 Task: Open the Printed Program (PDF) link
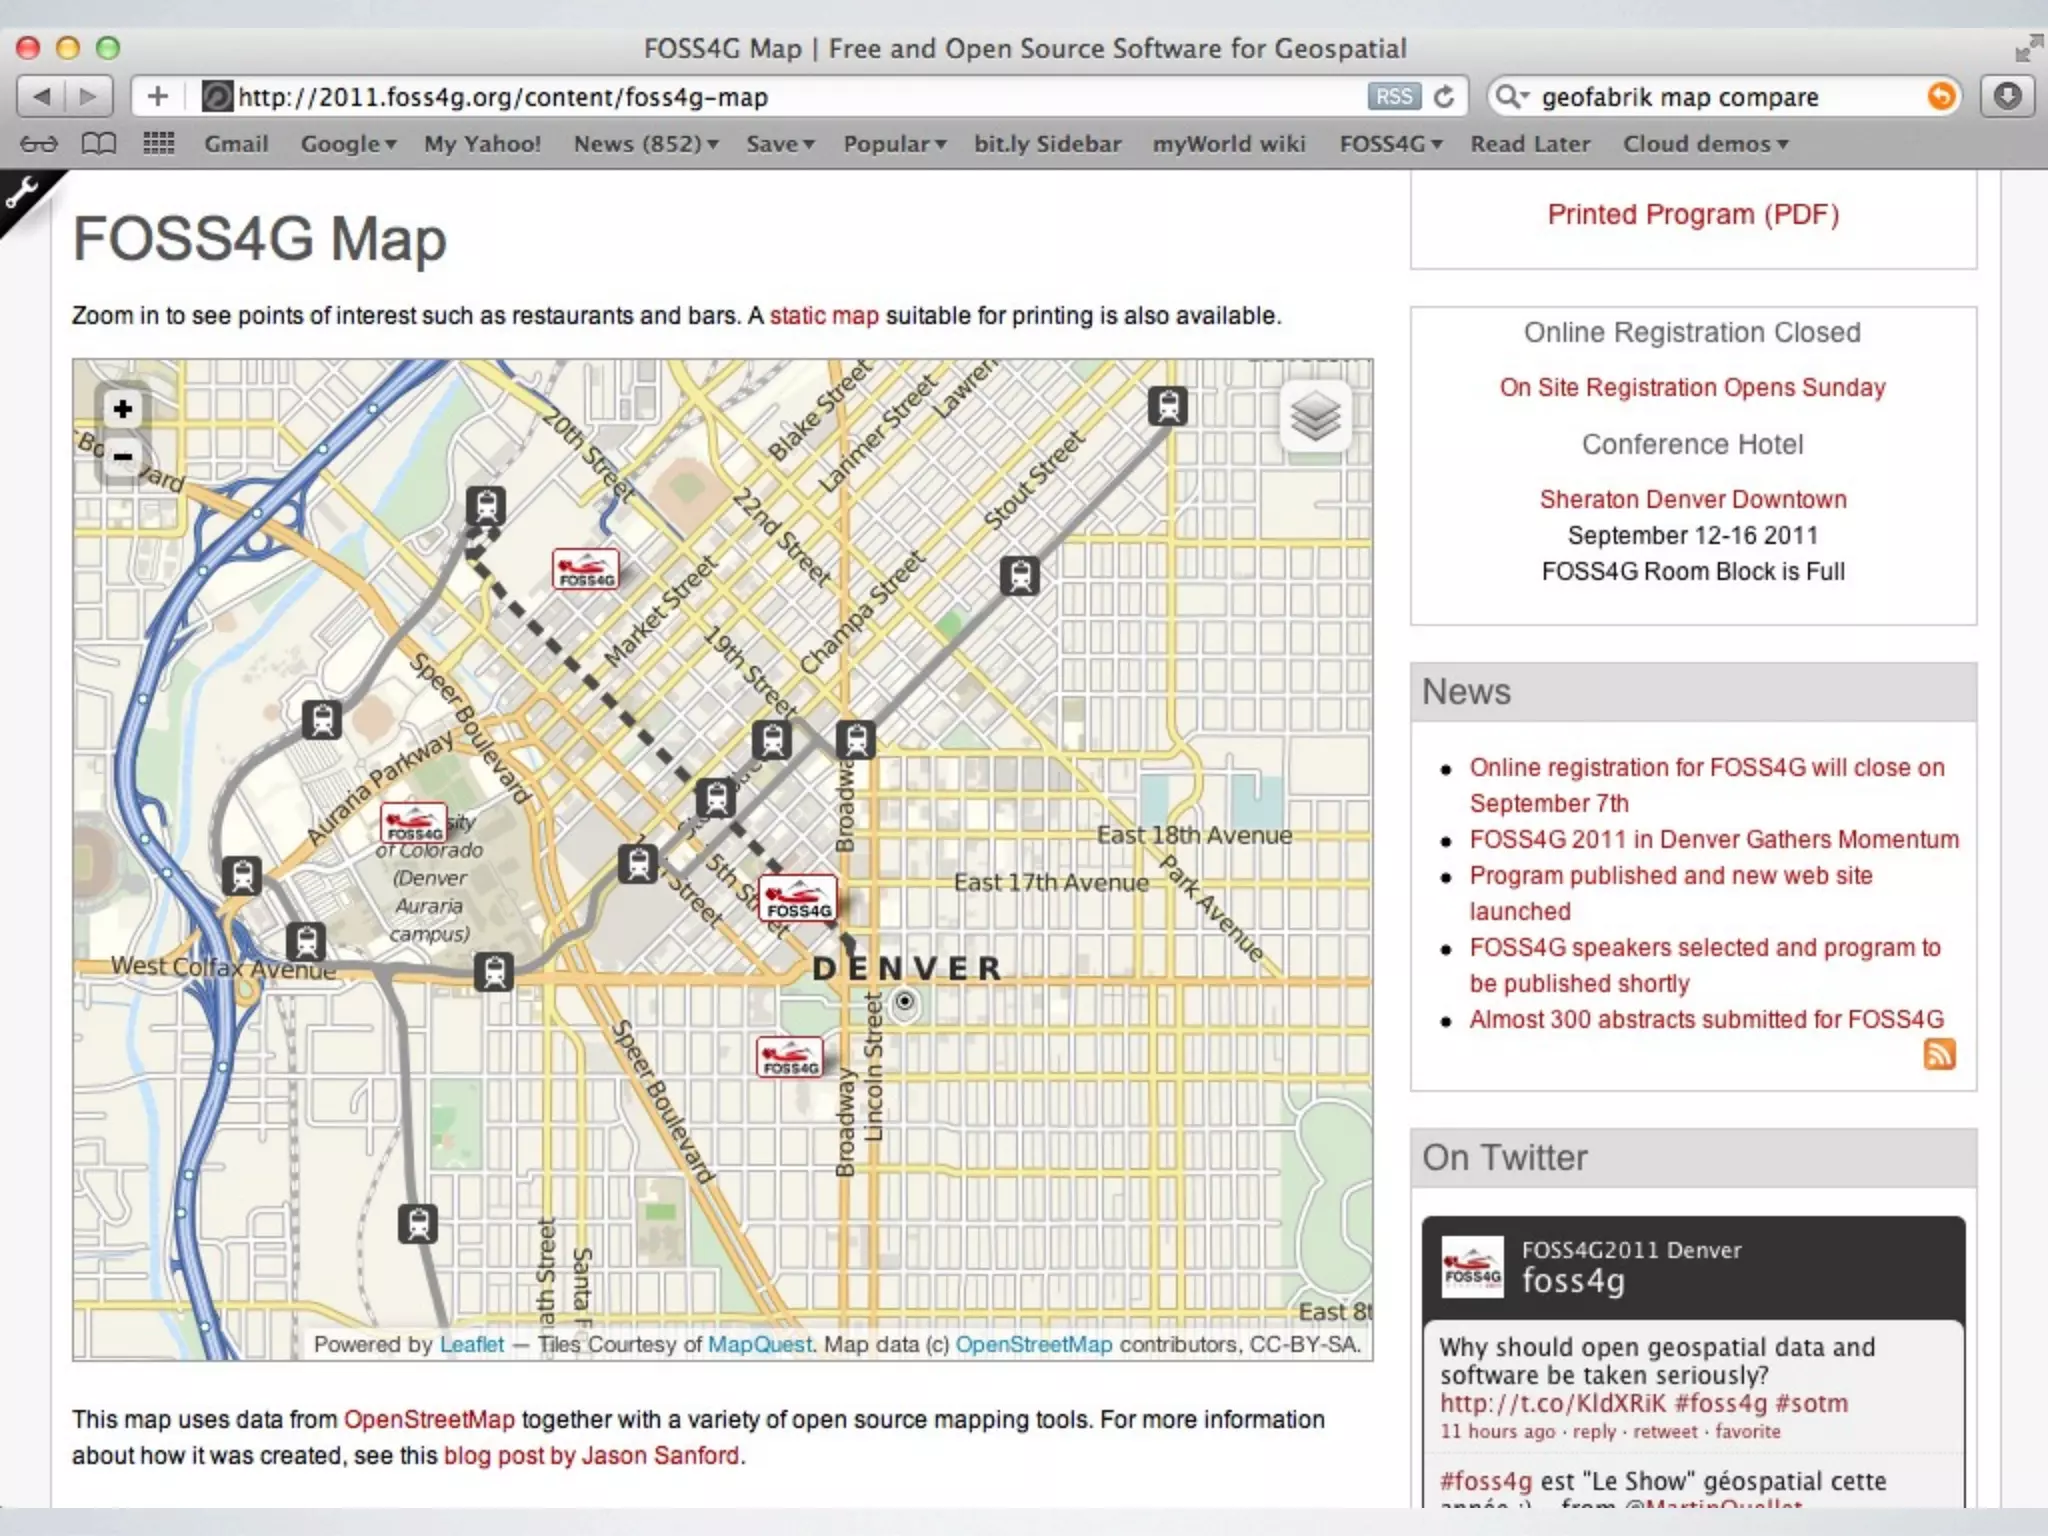pyautogui.click(x=1692, y=214)
